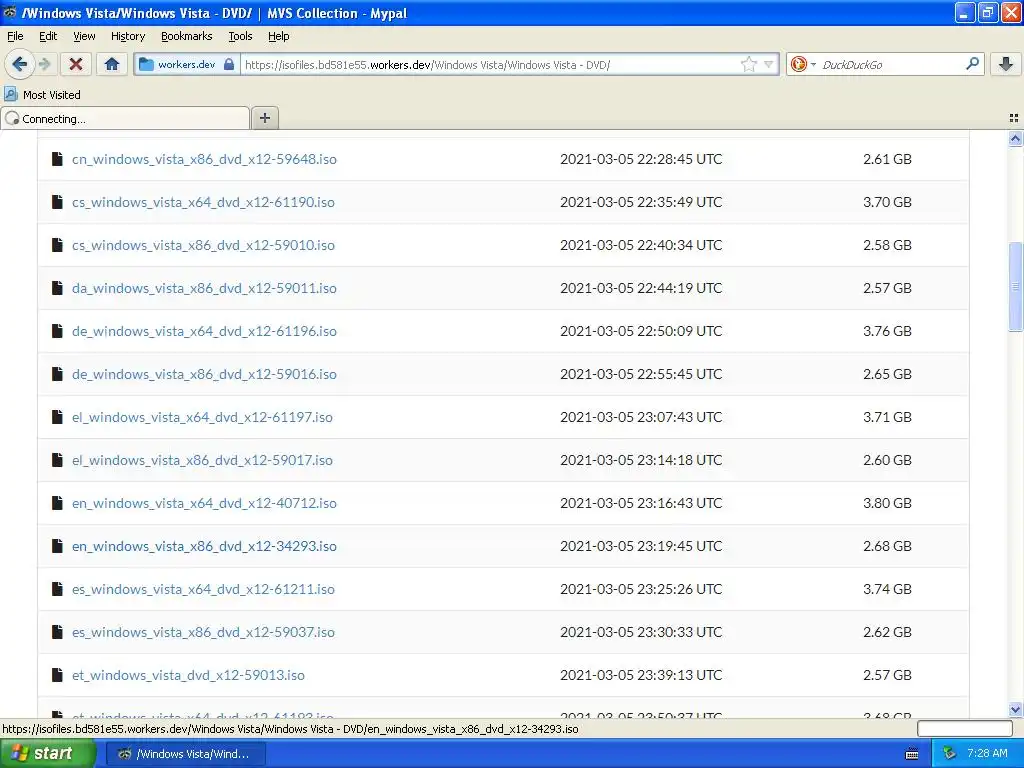This screenshot has height=768, width=1024.
Task: Open the View menu
Action: 84,37
